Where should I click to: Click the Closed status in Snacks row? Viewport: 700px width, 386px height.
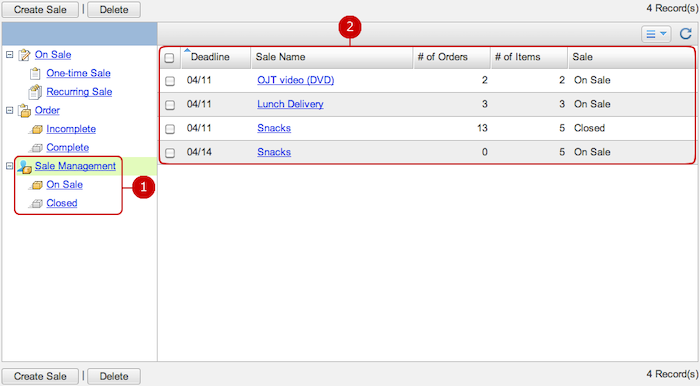tap(589, 128)
